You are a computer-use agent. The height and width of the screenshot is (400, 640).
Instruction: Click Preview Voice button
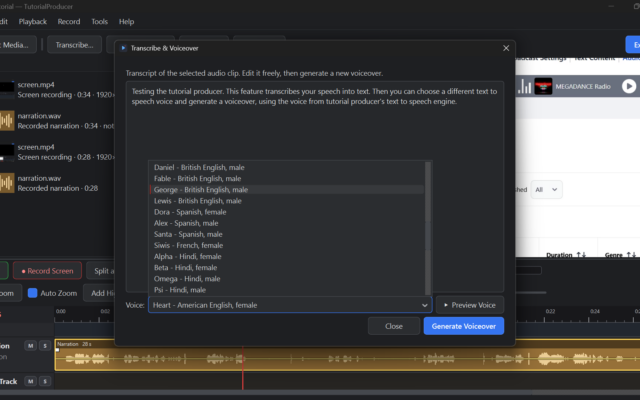[470, 305]
